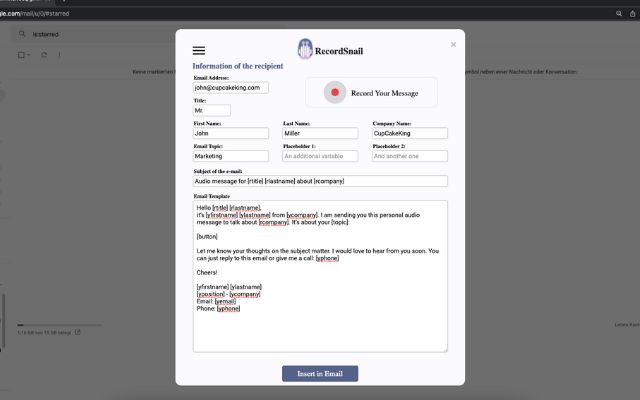Click the Email Topic field with Marketing
The width and height of the screenshot is (640, 400).
point(231,156)
